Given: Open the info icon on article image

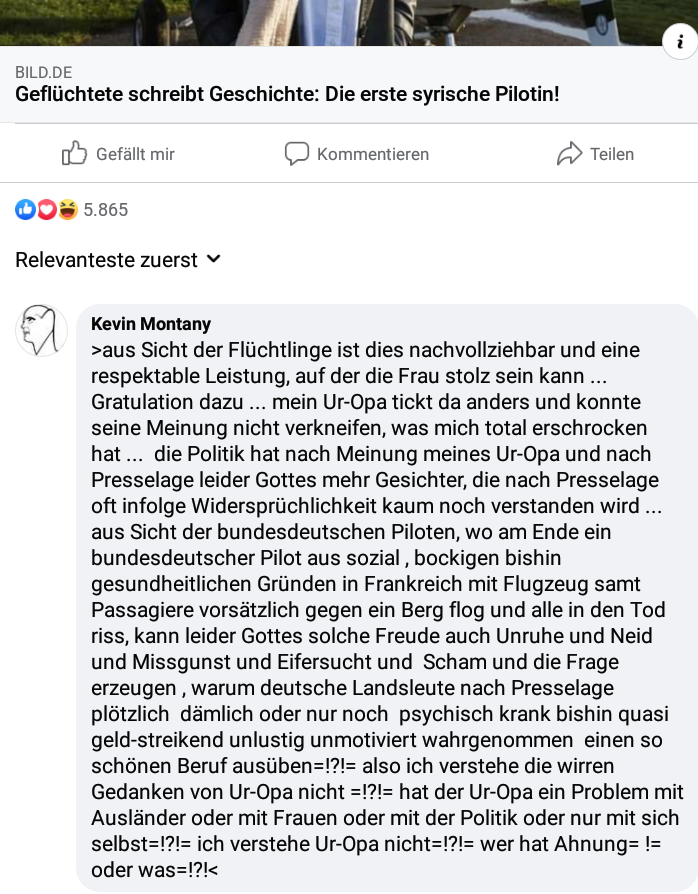Looking at the screenshot, I should coord(680,42).
